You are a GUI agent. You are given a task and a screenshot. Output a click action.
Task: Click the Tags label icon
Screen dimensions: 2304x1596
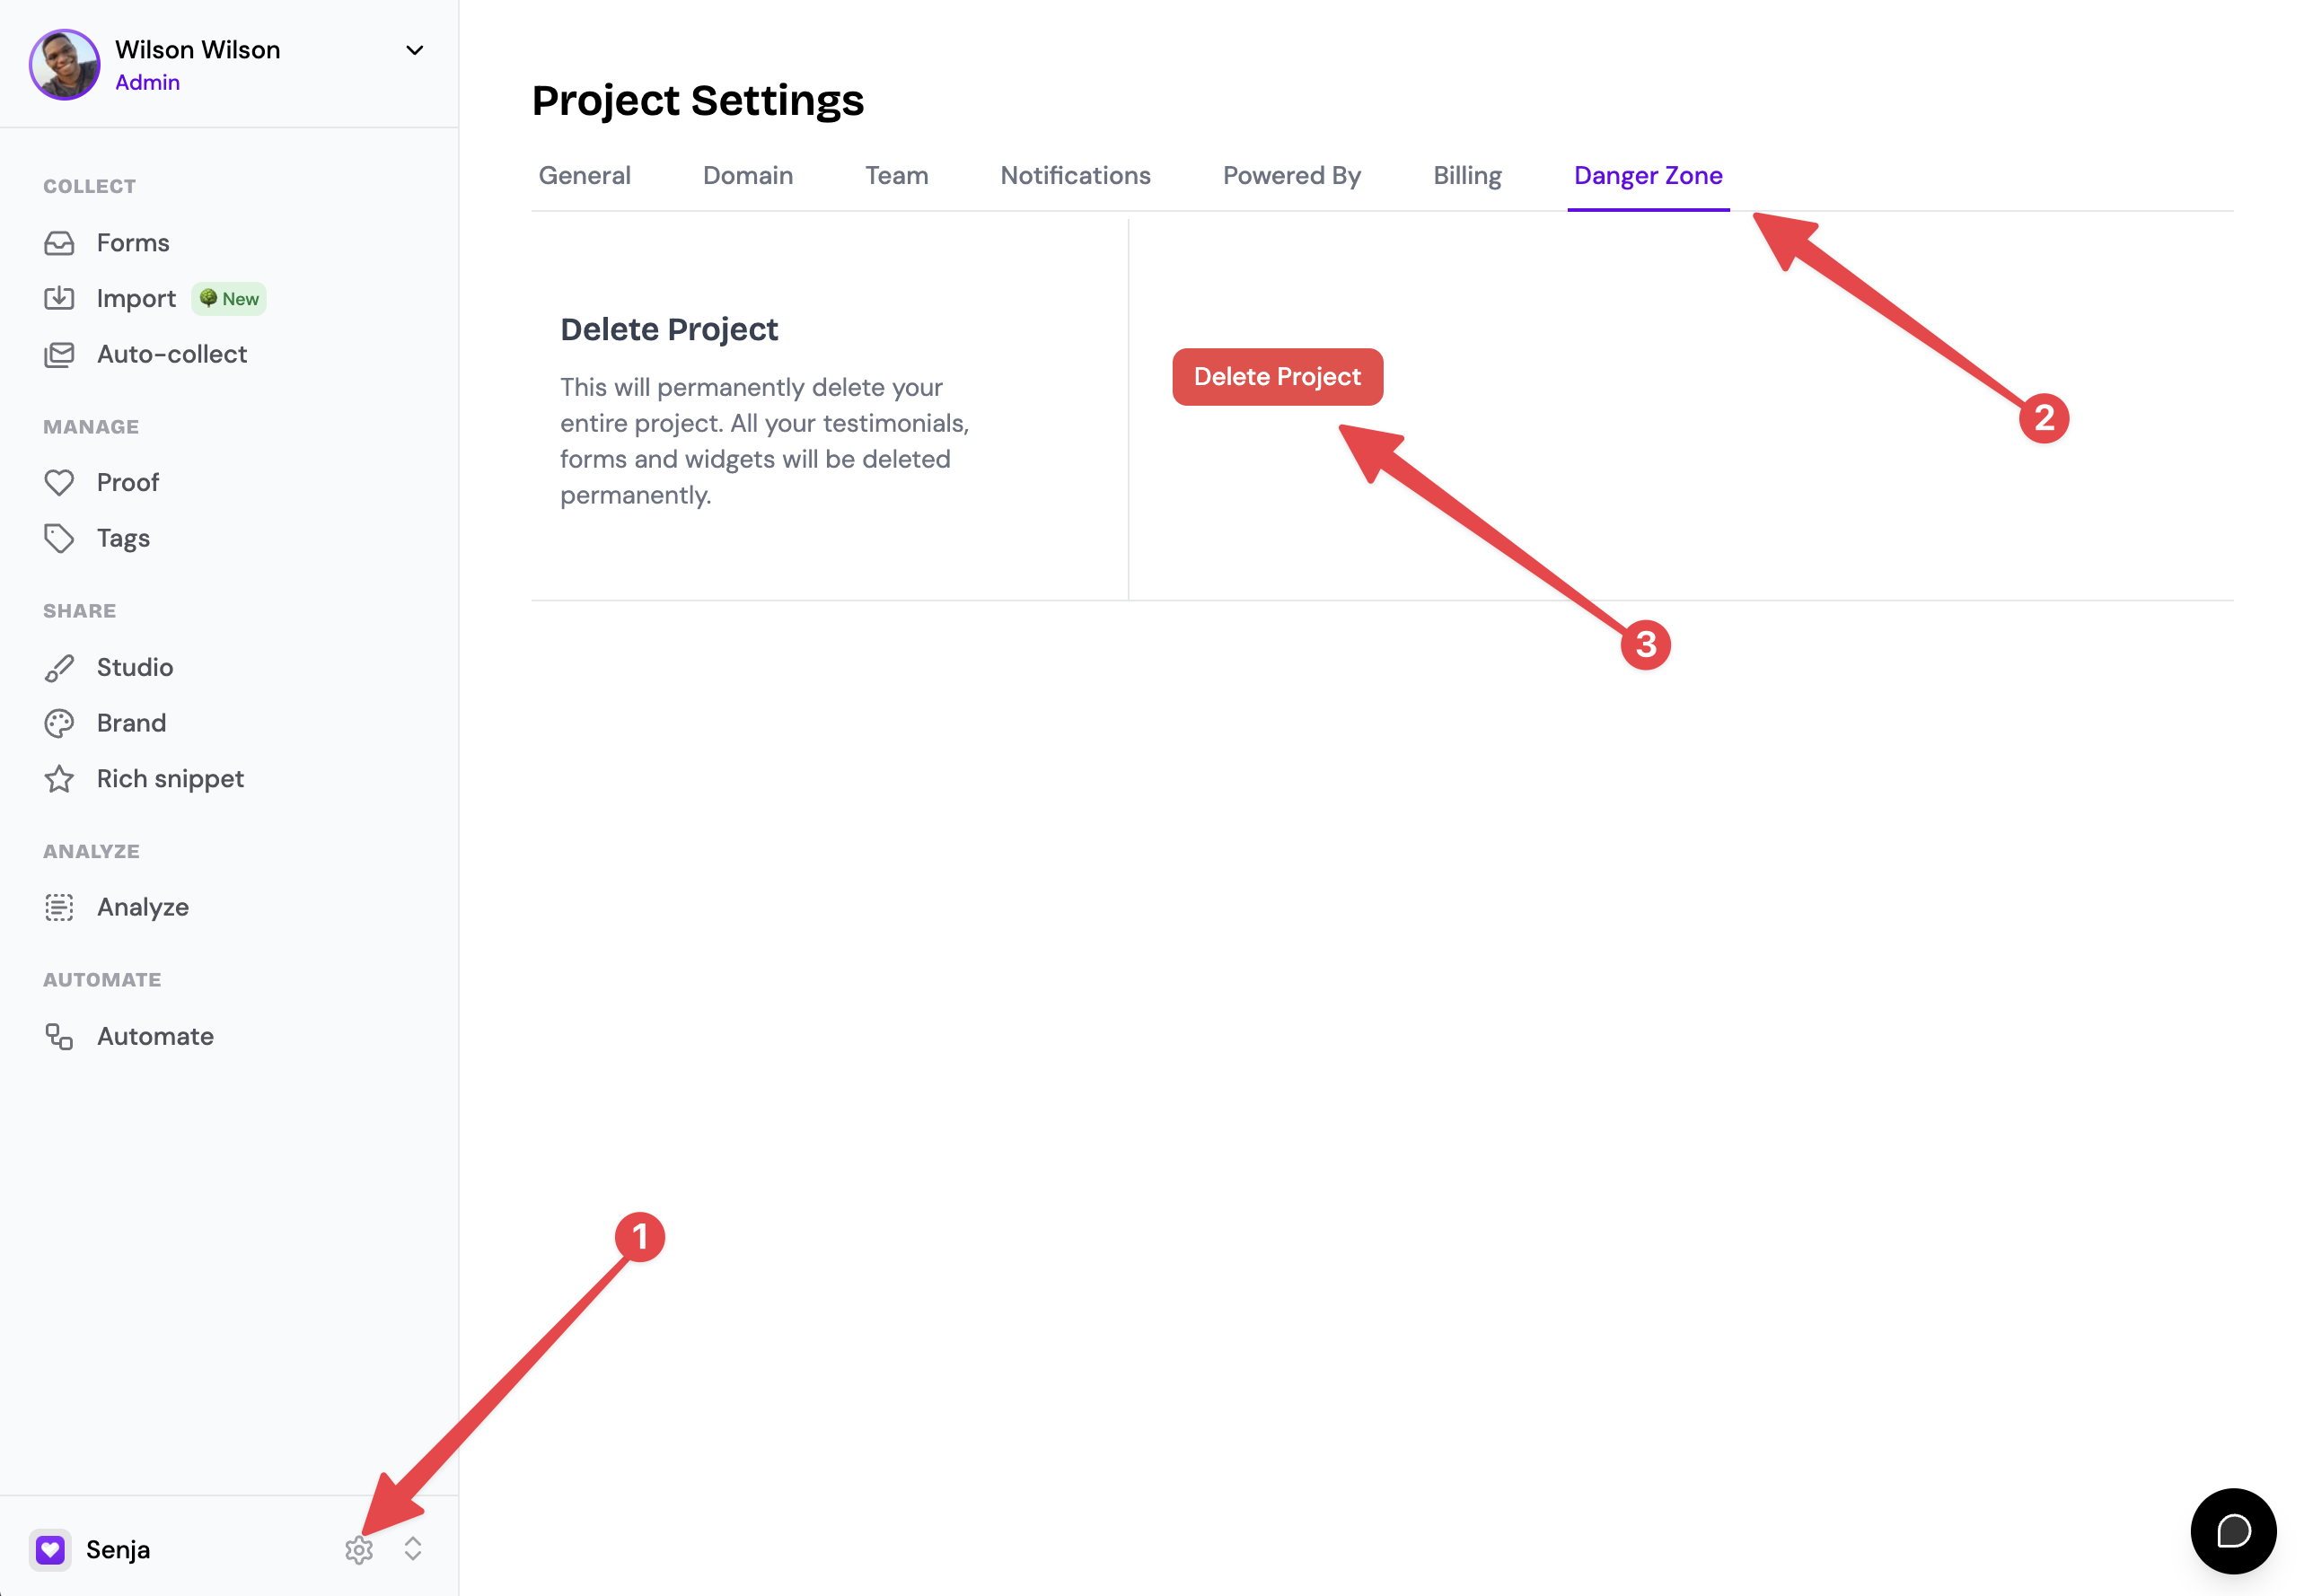(x=59, y=538)
